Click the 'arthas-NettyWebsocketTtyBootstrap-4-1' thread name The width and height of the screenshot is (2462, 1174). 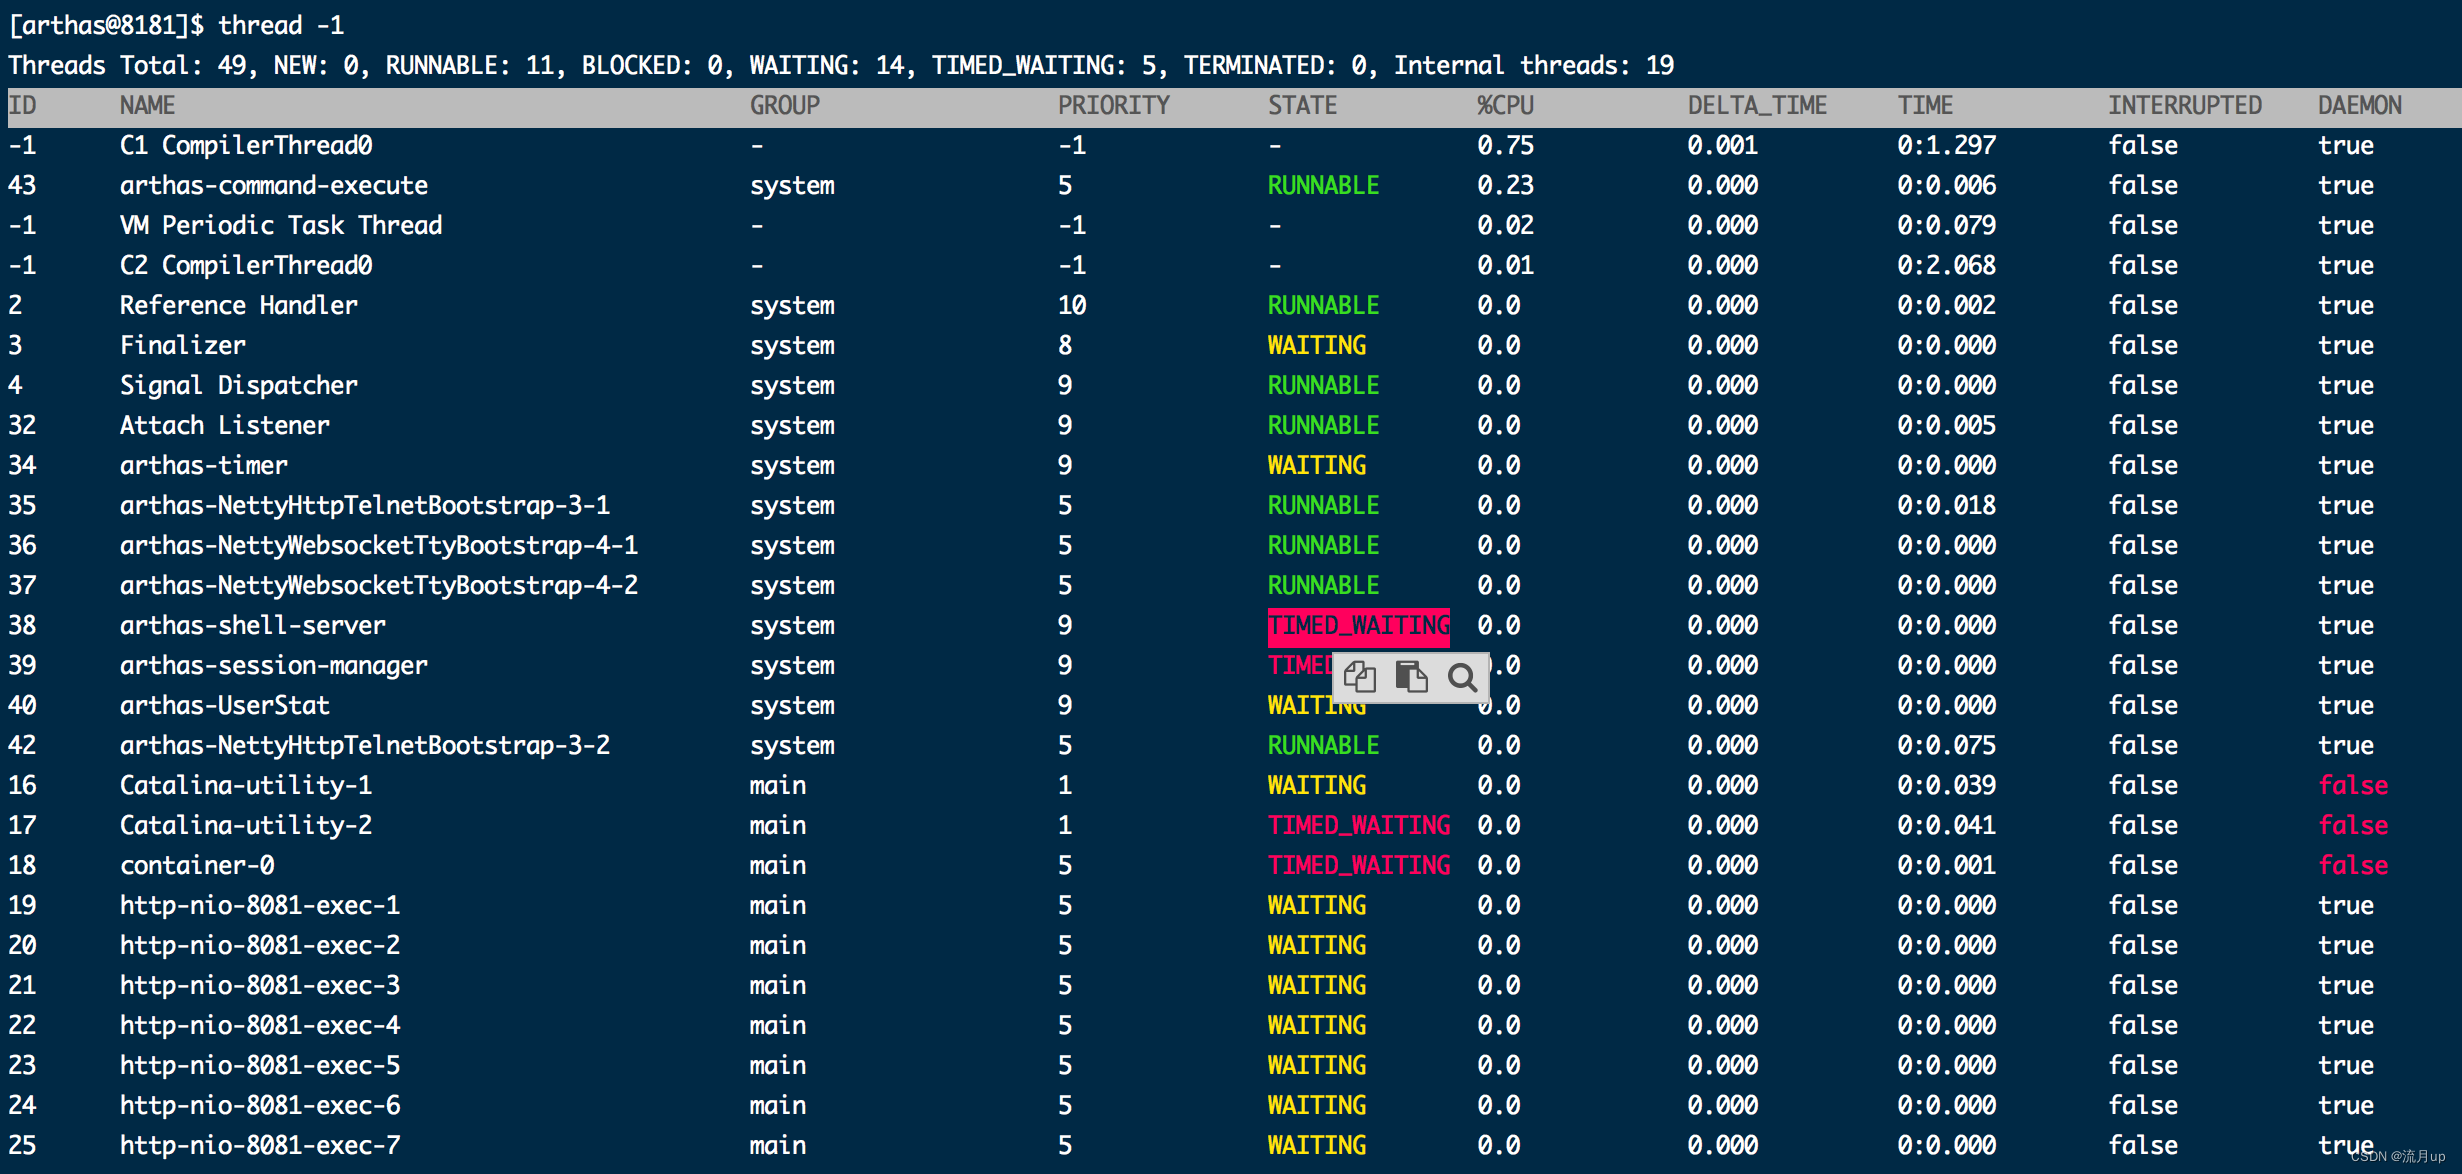(x=379, y=546)
